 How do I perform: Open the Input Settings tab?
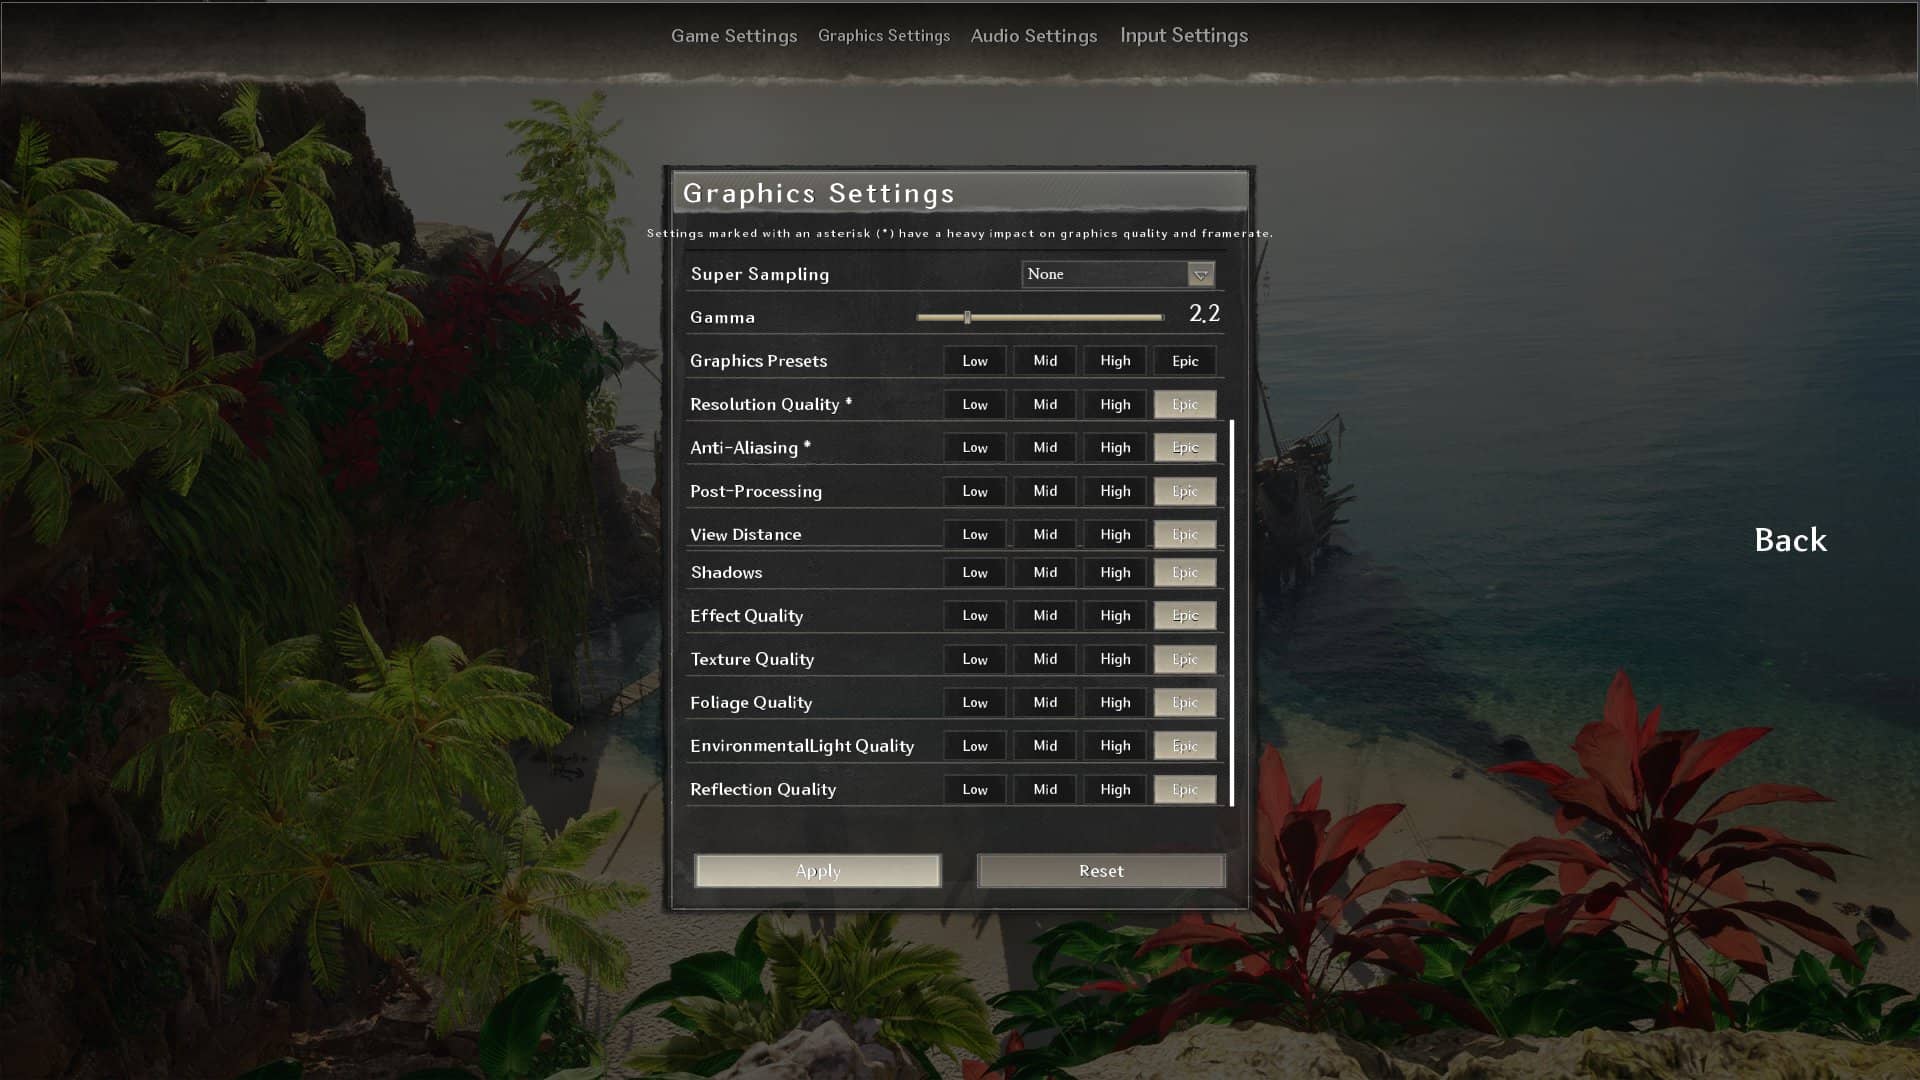click(1184, 36)
